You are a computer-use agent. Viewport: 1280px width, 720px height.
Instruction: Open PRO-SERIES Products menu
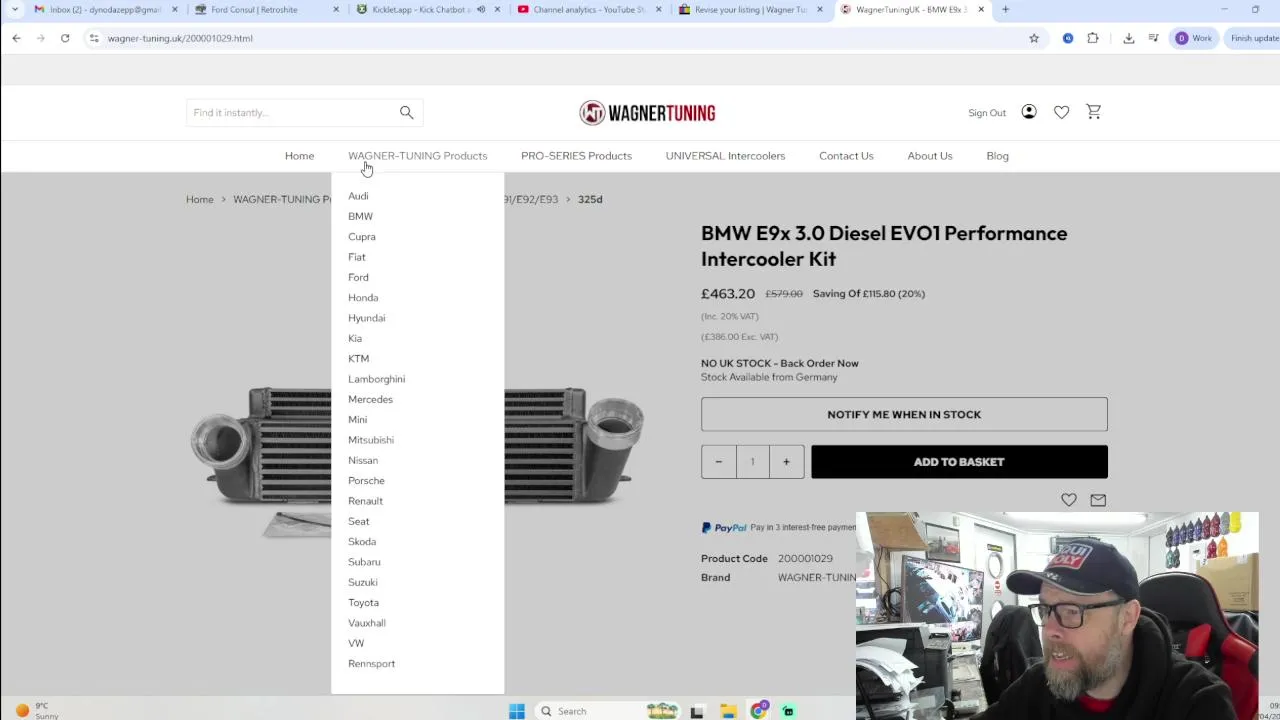coord(576,156)
